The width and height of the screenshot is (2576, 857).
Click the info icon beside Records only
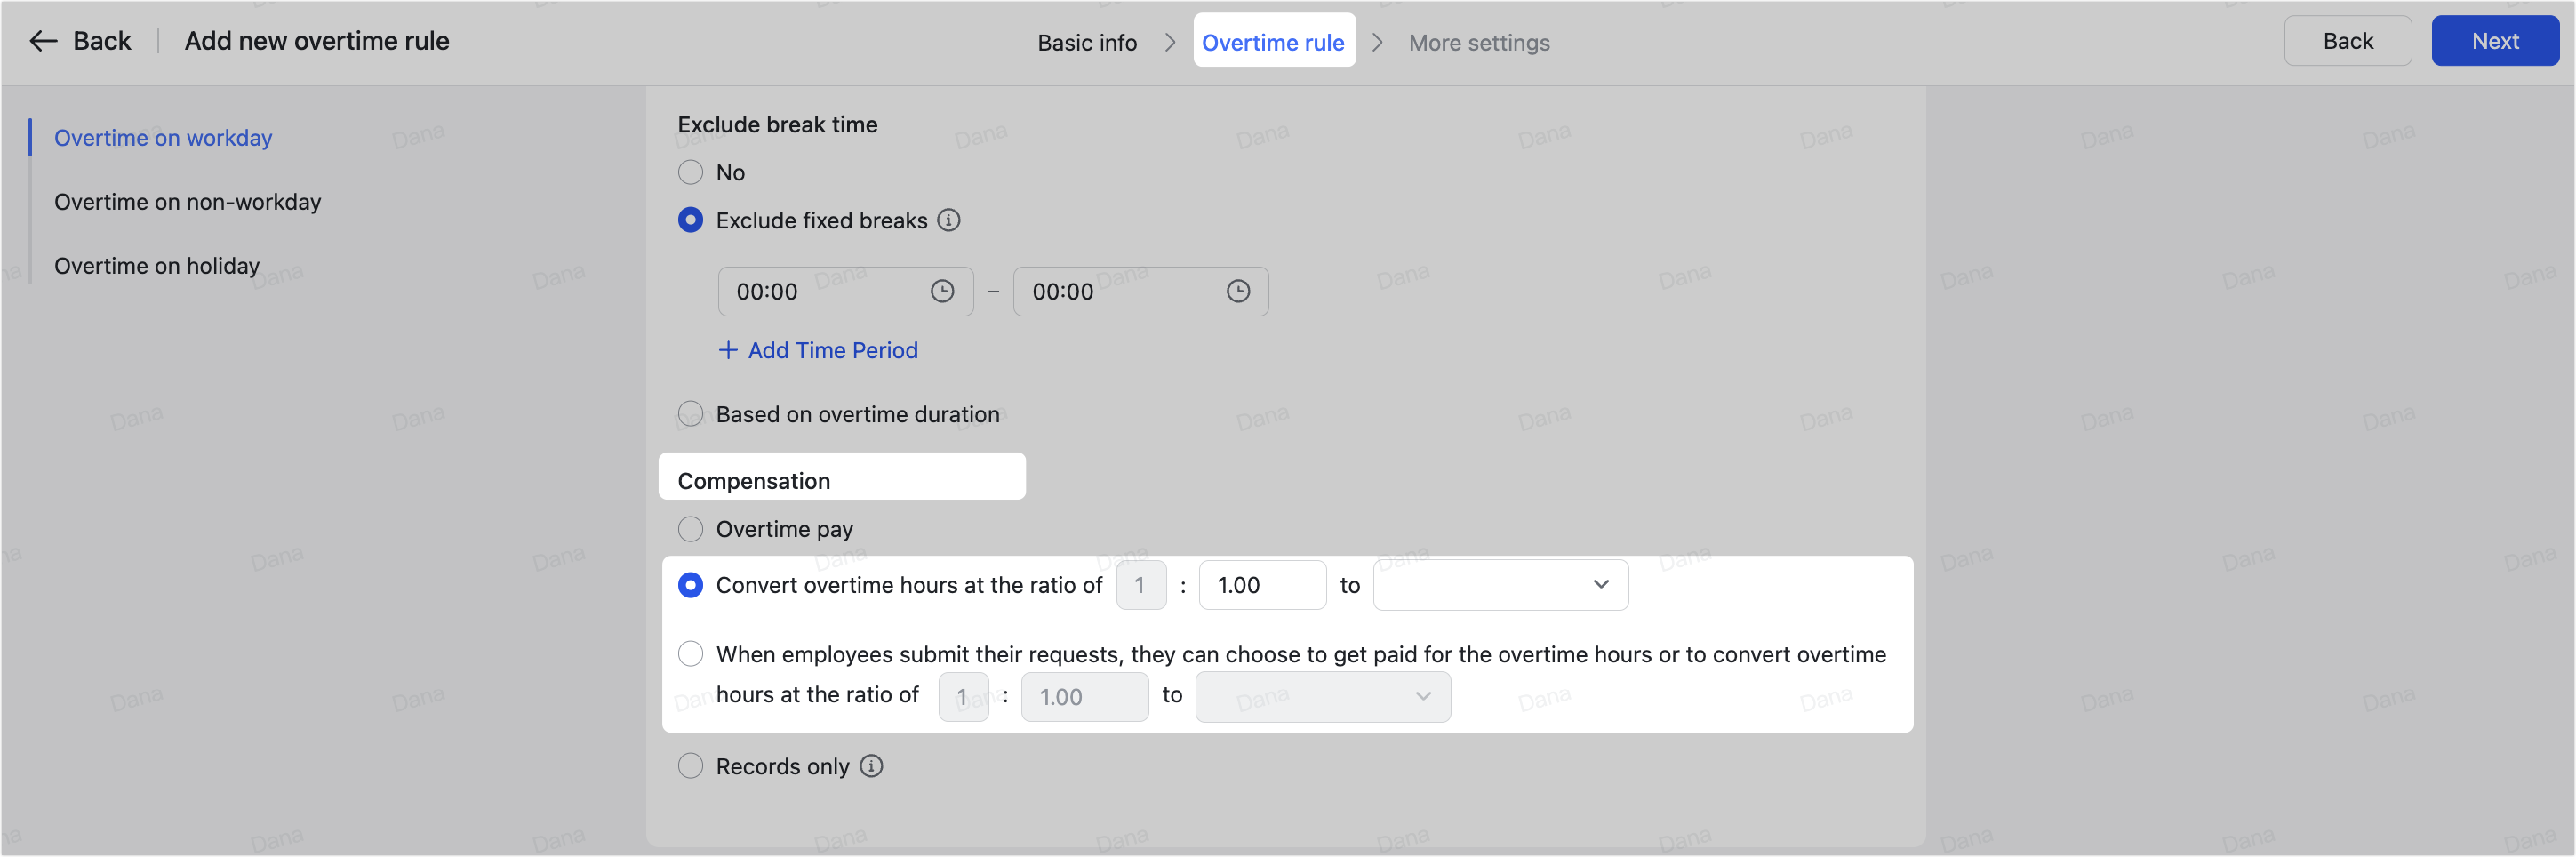tap(871, 765)
